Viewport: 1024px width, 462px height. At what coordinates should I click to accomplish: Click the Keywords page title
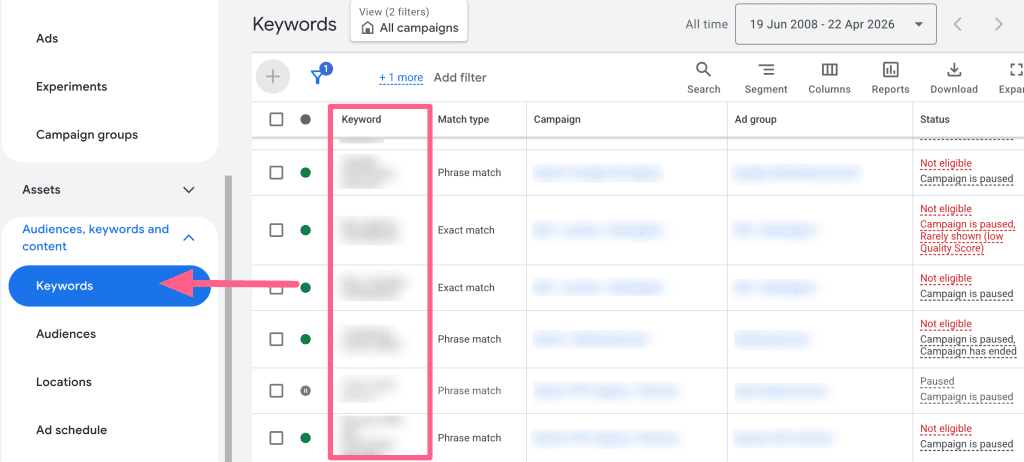tap(295, 25)
